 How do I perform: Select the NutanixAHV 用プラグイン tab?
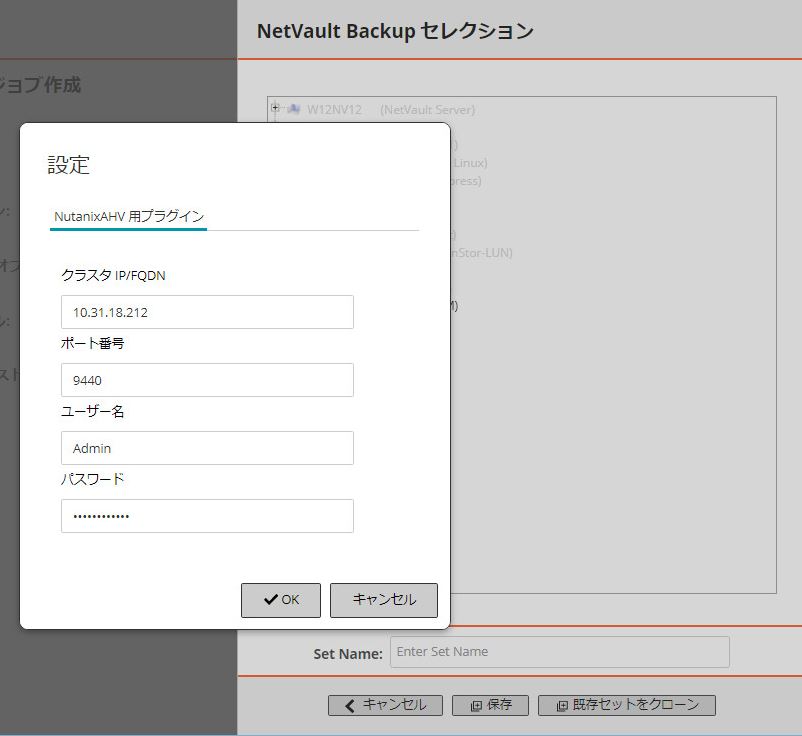point(129,216)
